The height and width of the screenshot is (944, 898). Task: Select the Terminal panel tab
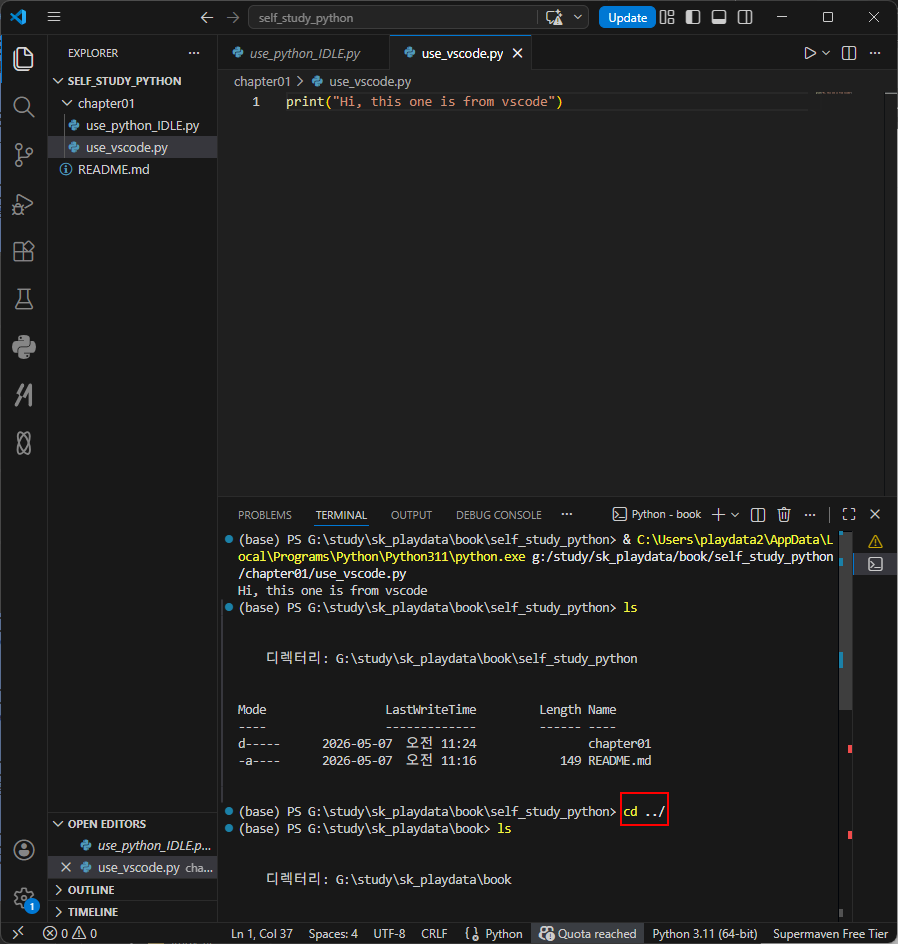pyautogui.click(x=341, y=515)
